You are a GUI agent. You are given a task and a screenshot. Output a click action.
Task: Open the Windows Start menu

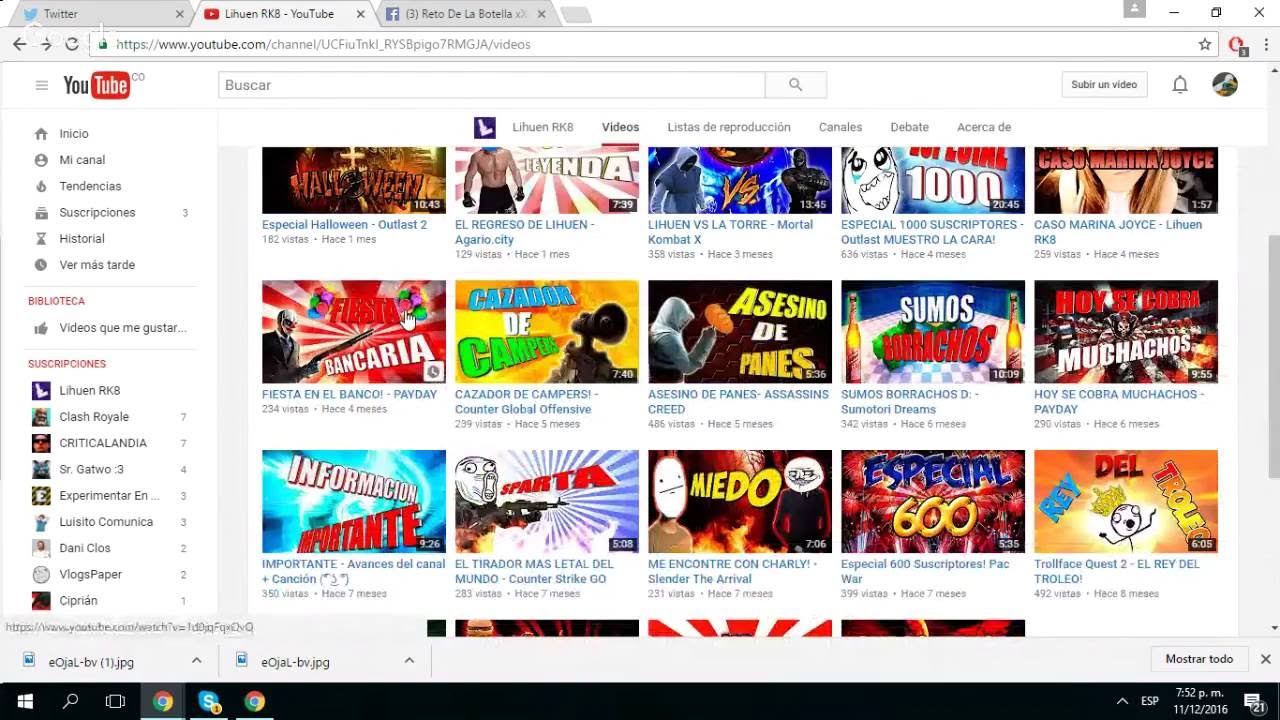24,701
